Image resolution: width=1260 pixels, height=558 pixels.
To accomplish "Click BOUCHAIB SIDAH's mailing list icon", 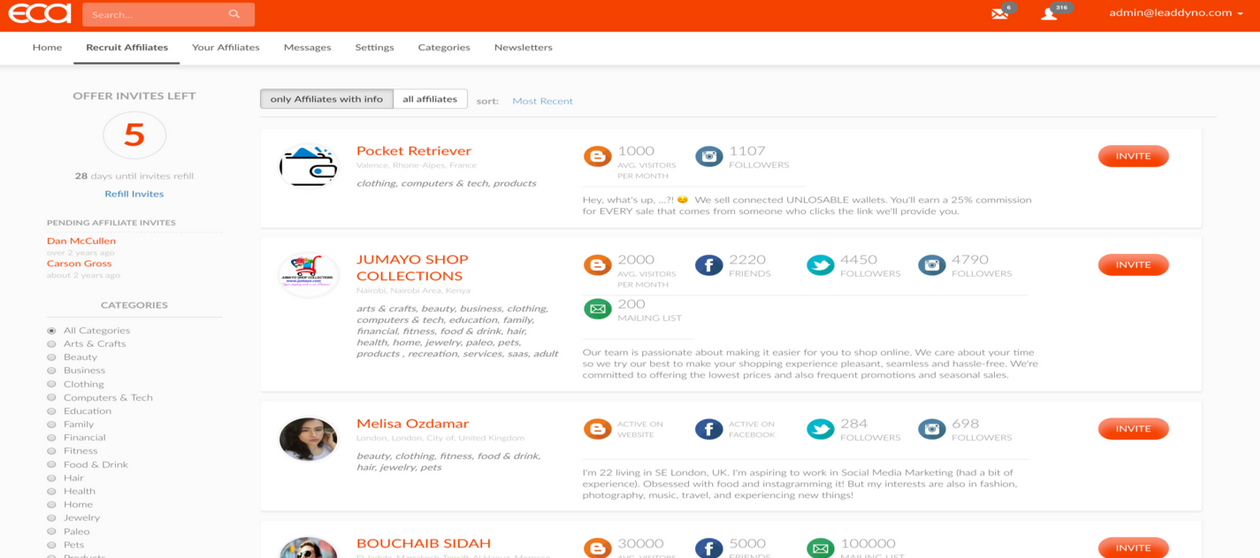I will 820,548.
